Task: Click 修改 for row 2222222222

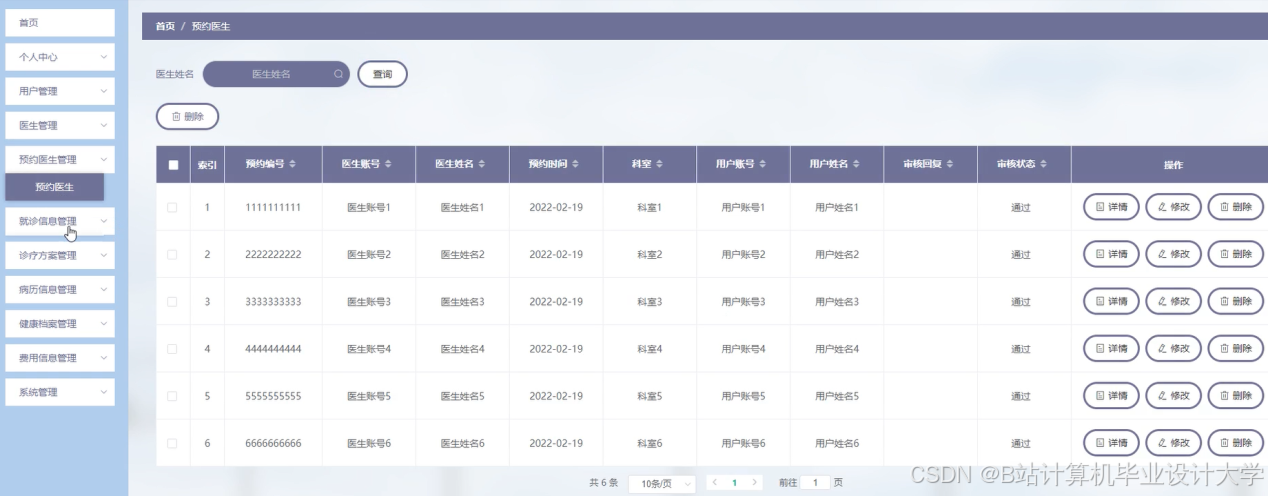Action: click(1174, 254)
